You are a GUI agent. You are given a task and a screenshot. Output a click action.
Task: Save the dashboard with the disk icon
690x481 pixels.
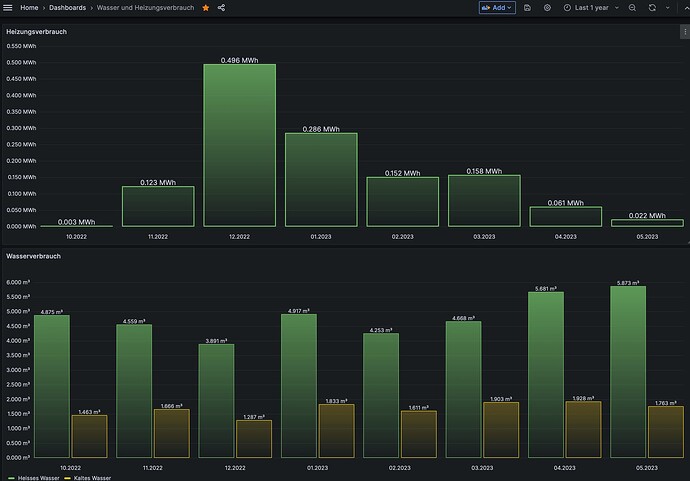coord(527,7)
